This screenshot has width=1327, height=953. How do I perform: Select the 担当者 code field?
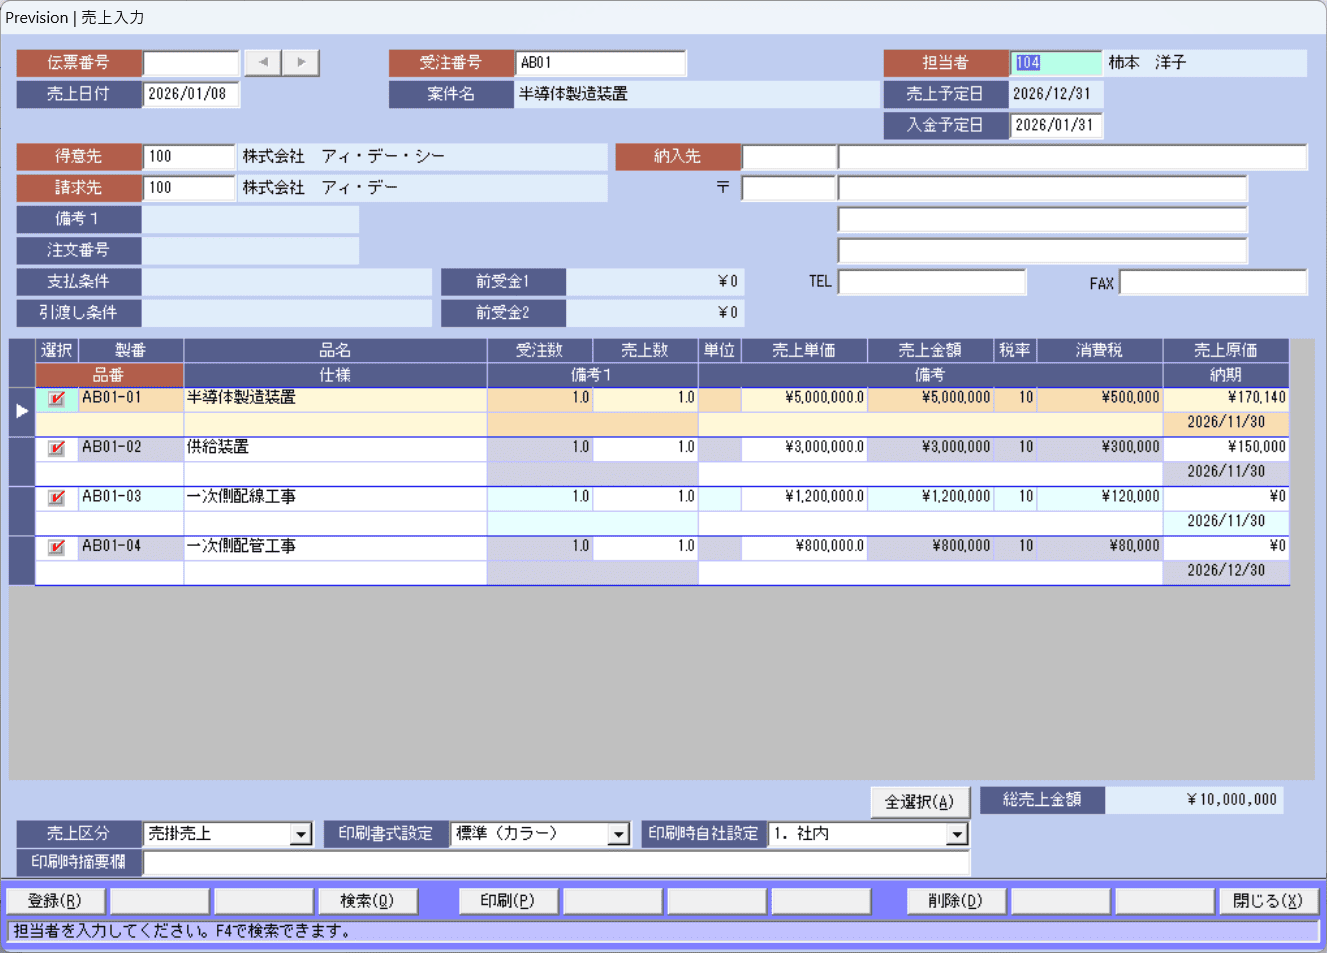tap(1055, 63)
